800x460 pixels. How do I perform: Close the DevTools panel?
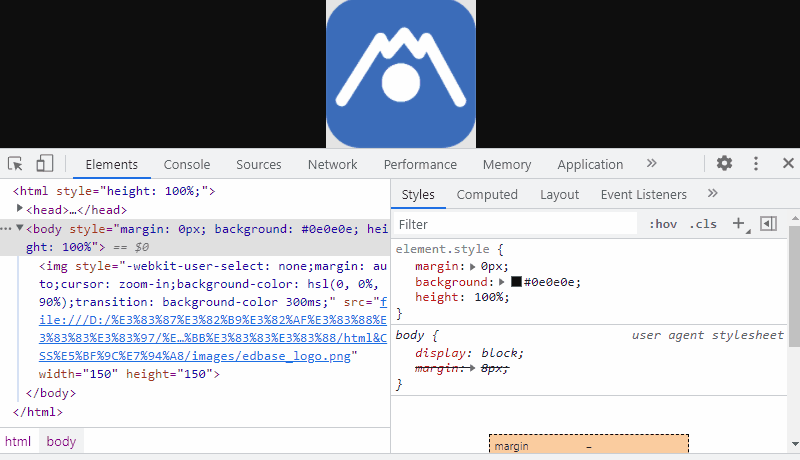click(x=788, y=163)
